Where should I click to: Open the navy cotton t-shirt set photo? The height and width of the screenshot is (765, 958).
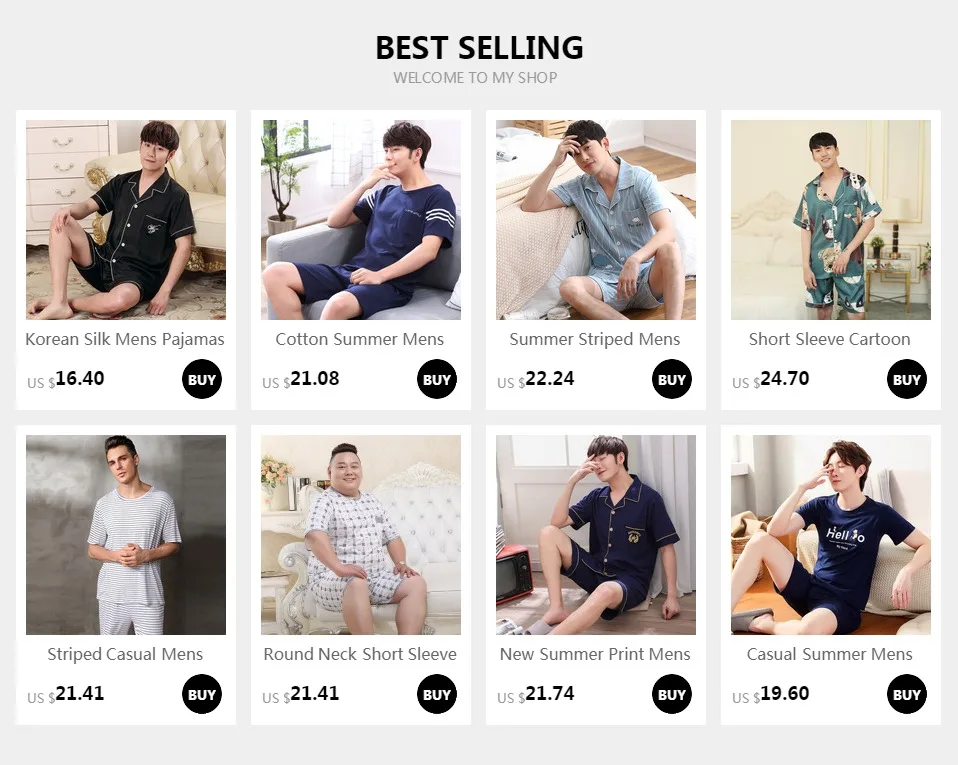tap(361, 220)
